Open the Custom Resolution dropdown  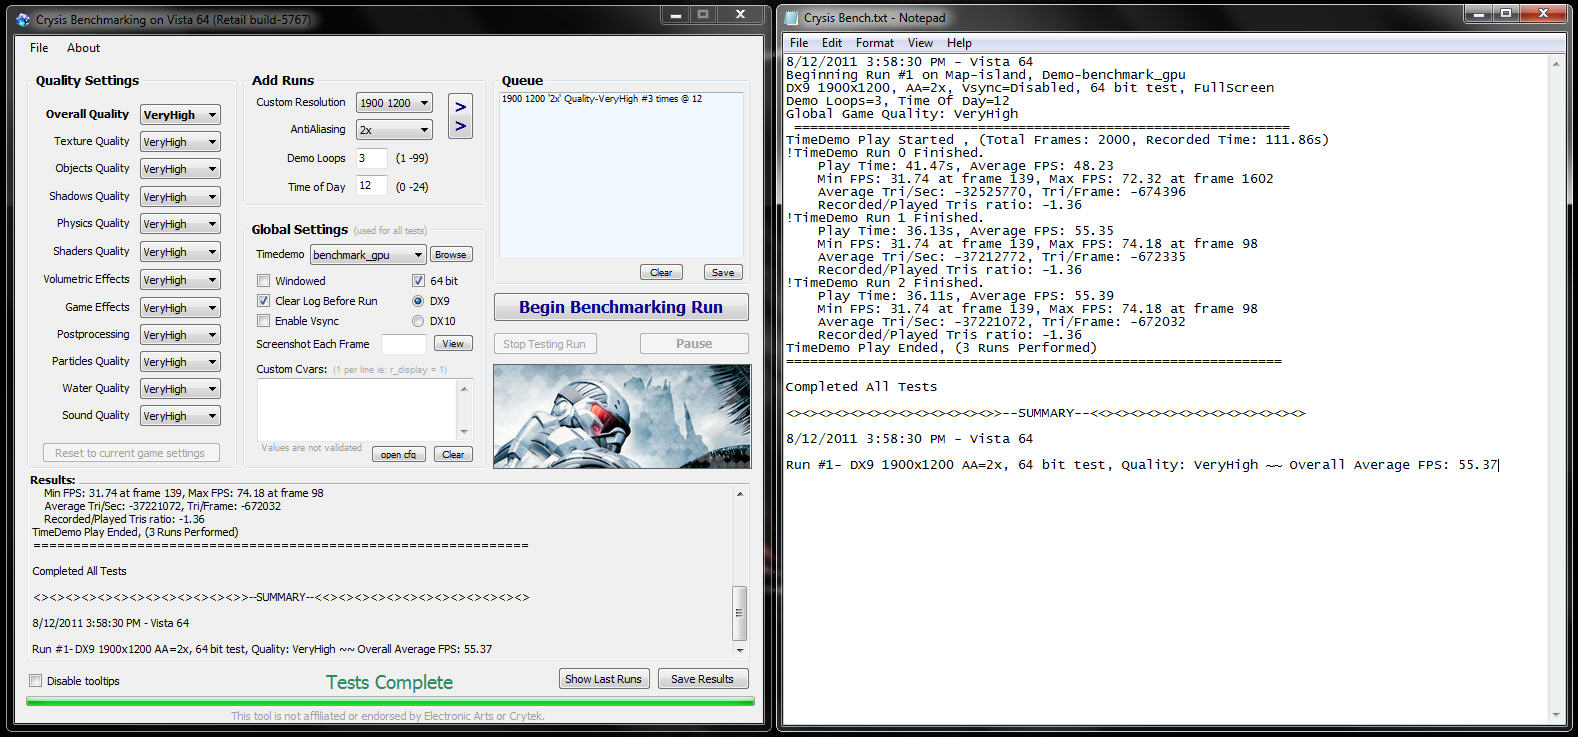tap(394, 103)
